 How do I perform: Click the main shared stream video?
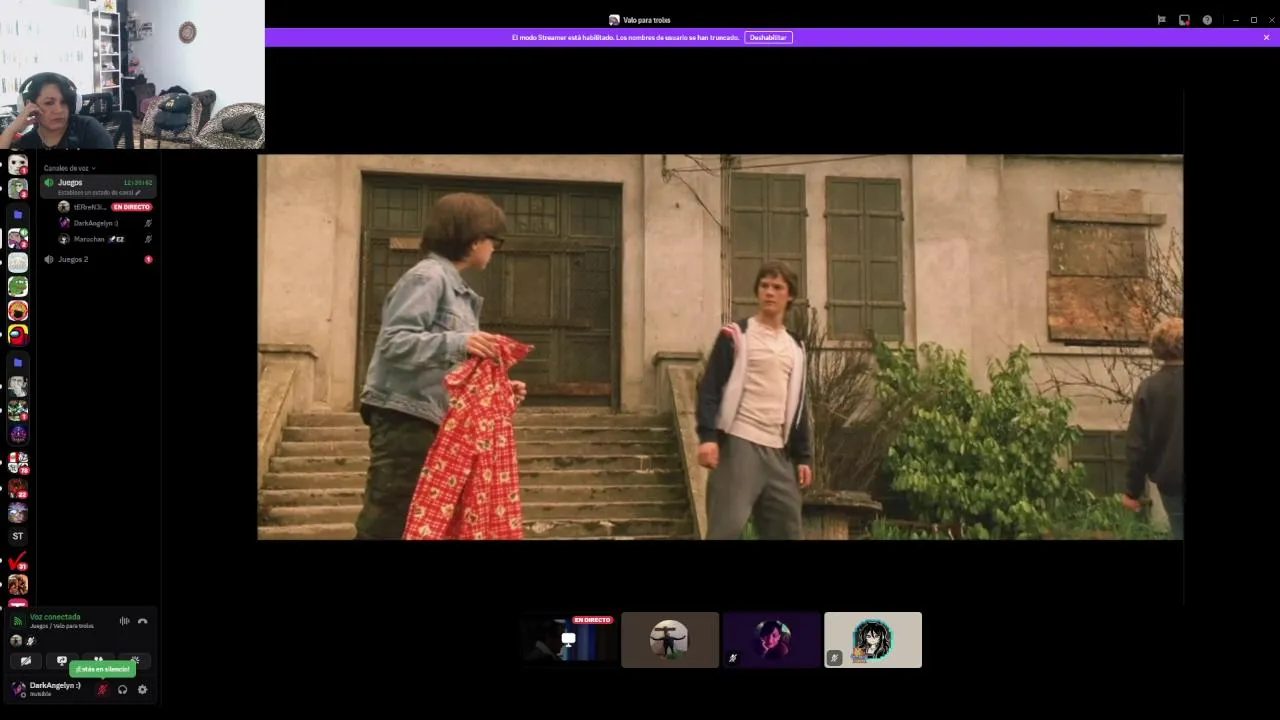(x=720, y=347)
